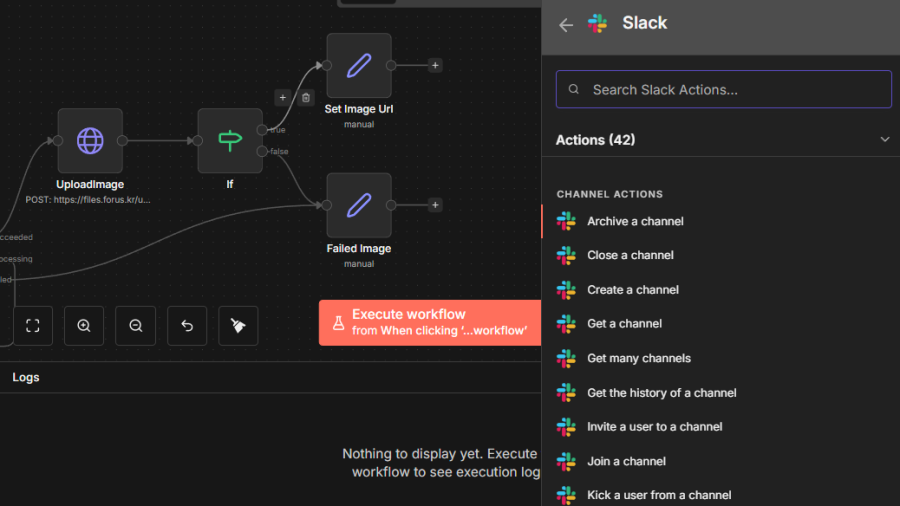900x506 pixels.
Task: Select Invite a user to a channel
Action: 654,426
